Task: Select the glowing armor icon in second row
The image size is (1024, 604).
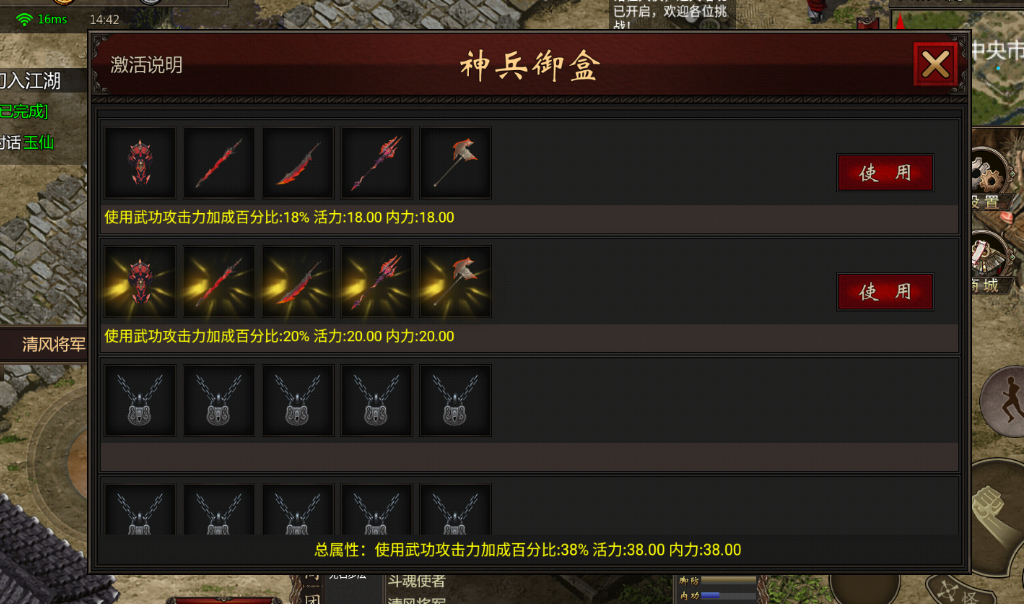Action: coord(140,281)
